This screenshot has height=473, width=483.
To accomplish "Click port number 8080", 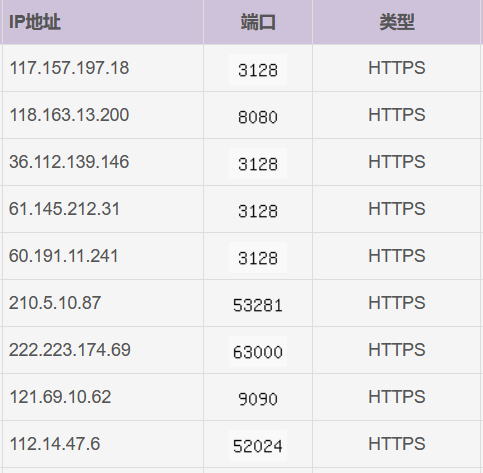I will coord(258,117).
